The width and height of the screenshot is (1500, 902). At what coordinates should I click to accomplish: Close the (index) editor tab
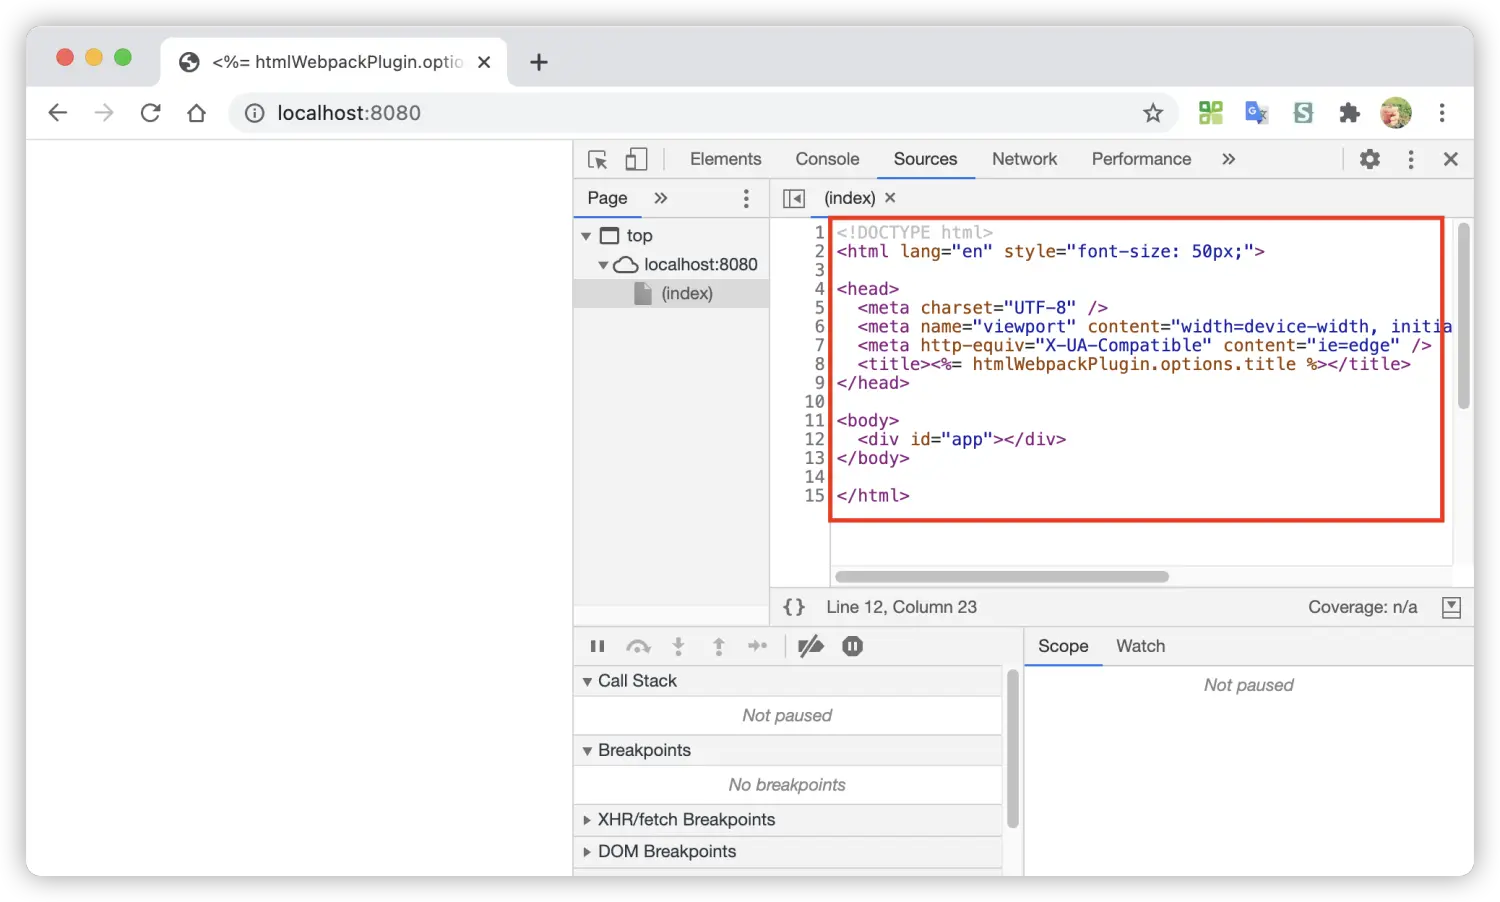[890, 198]
